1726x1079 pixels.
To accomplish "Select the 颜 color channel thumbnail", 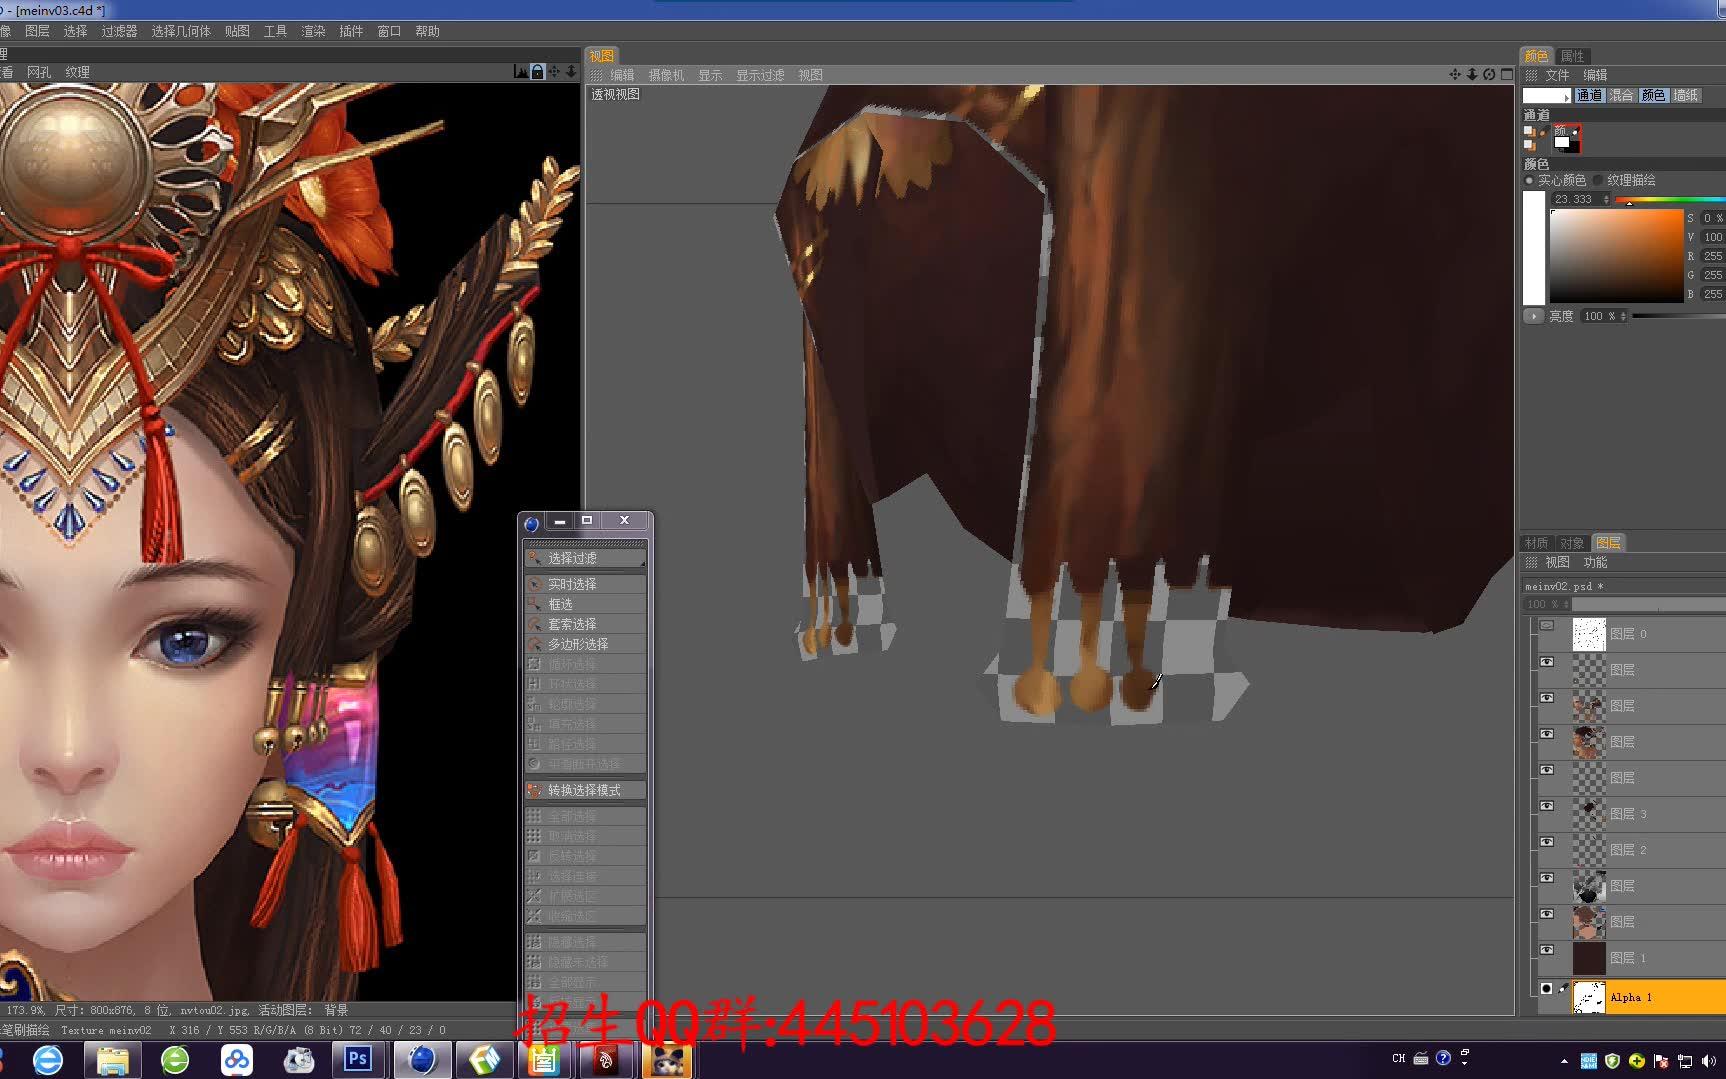I will tap(1566, 139).
